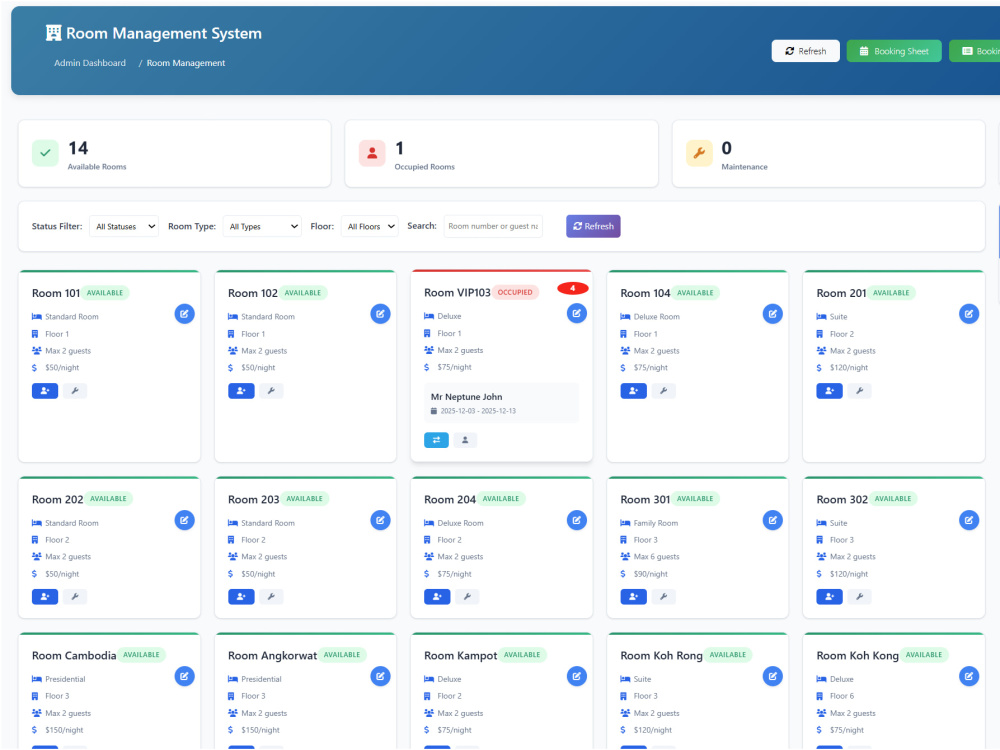Viewport: 1000px width, 750px height.
Task: Click Room Management breadcrumb
Action: point(186,63)
